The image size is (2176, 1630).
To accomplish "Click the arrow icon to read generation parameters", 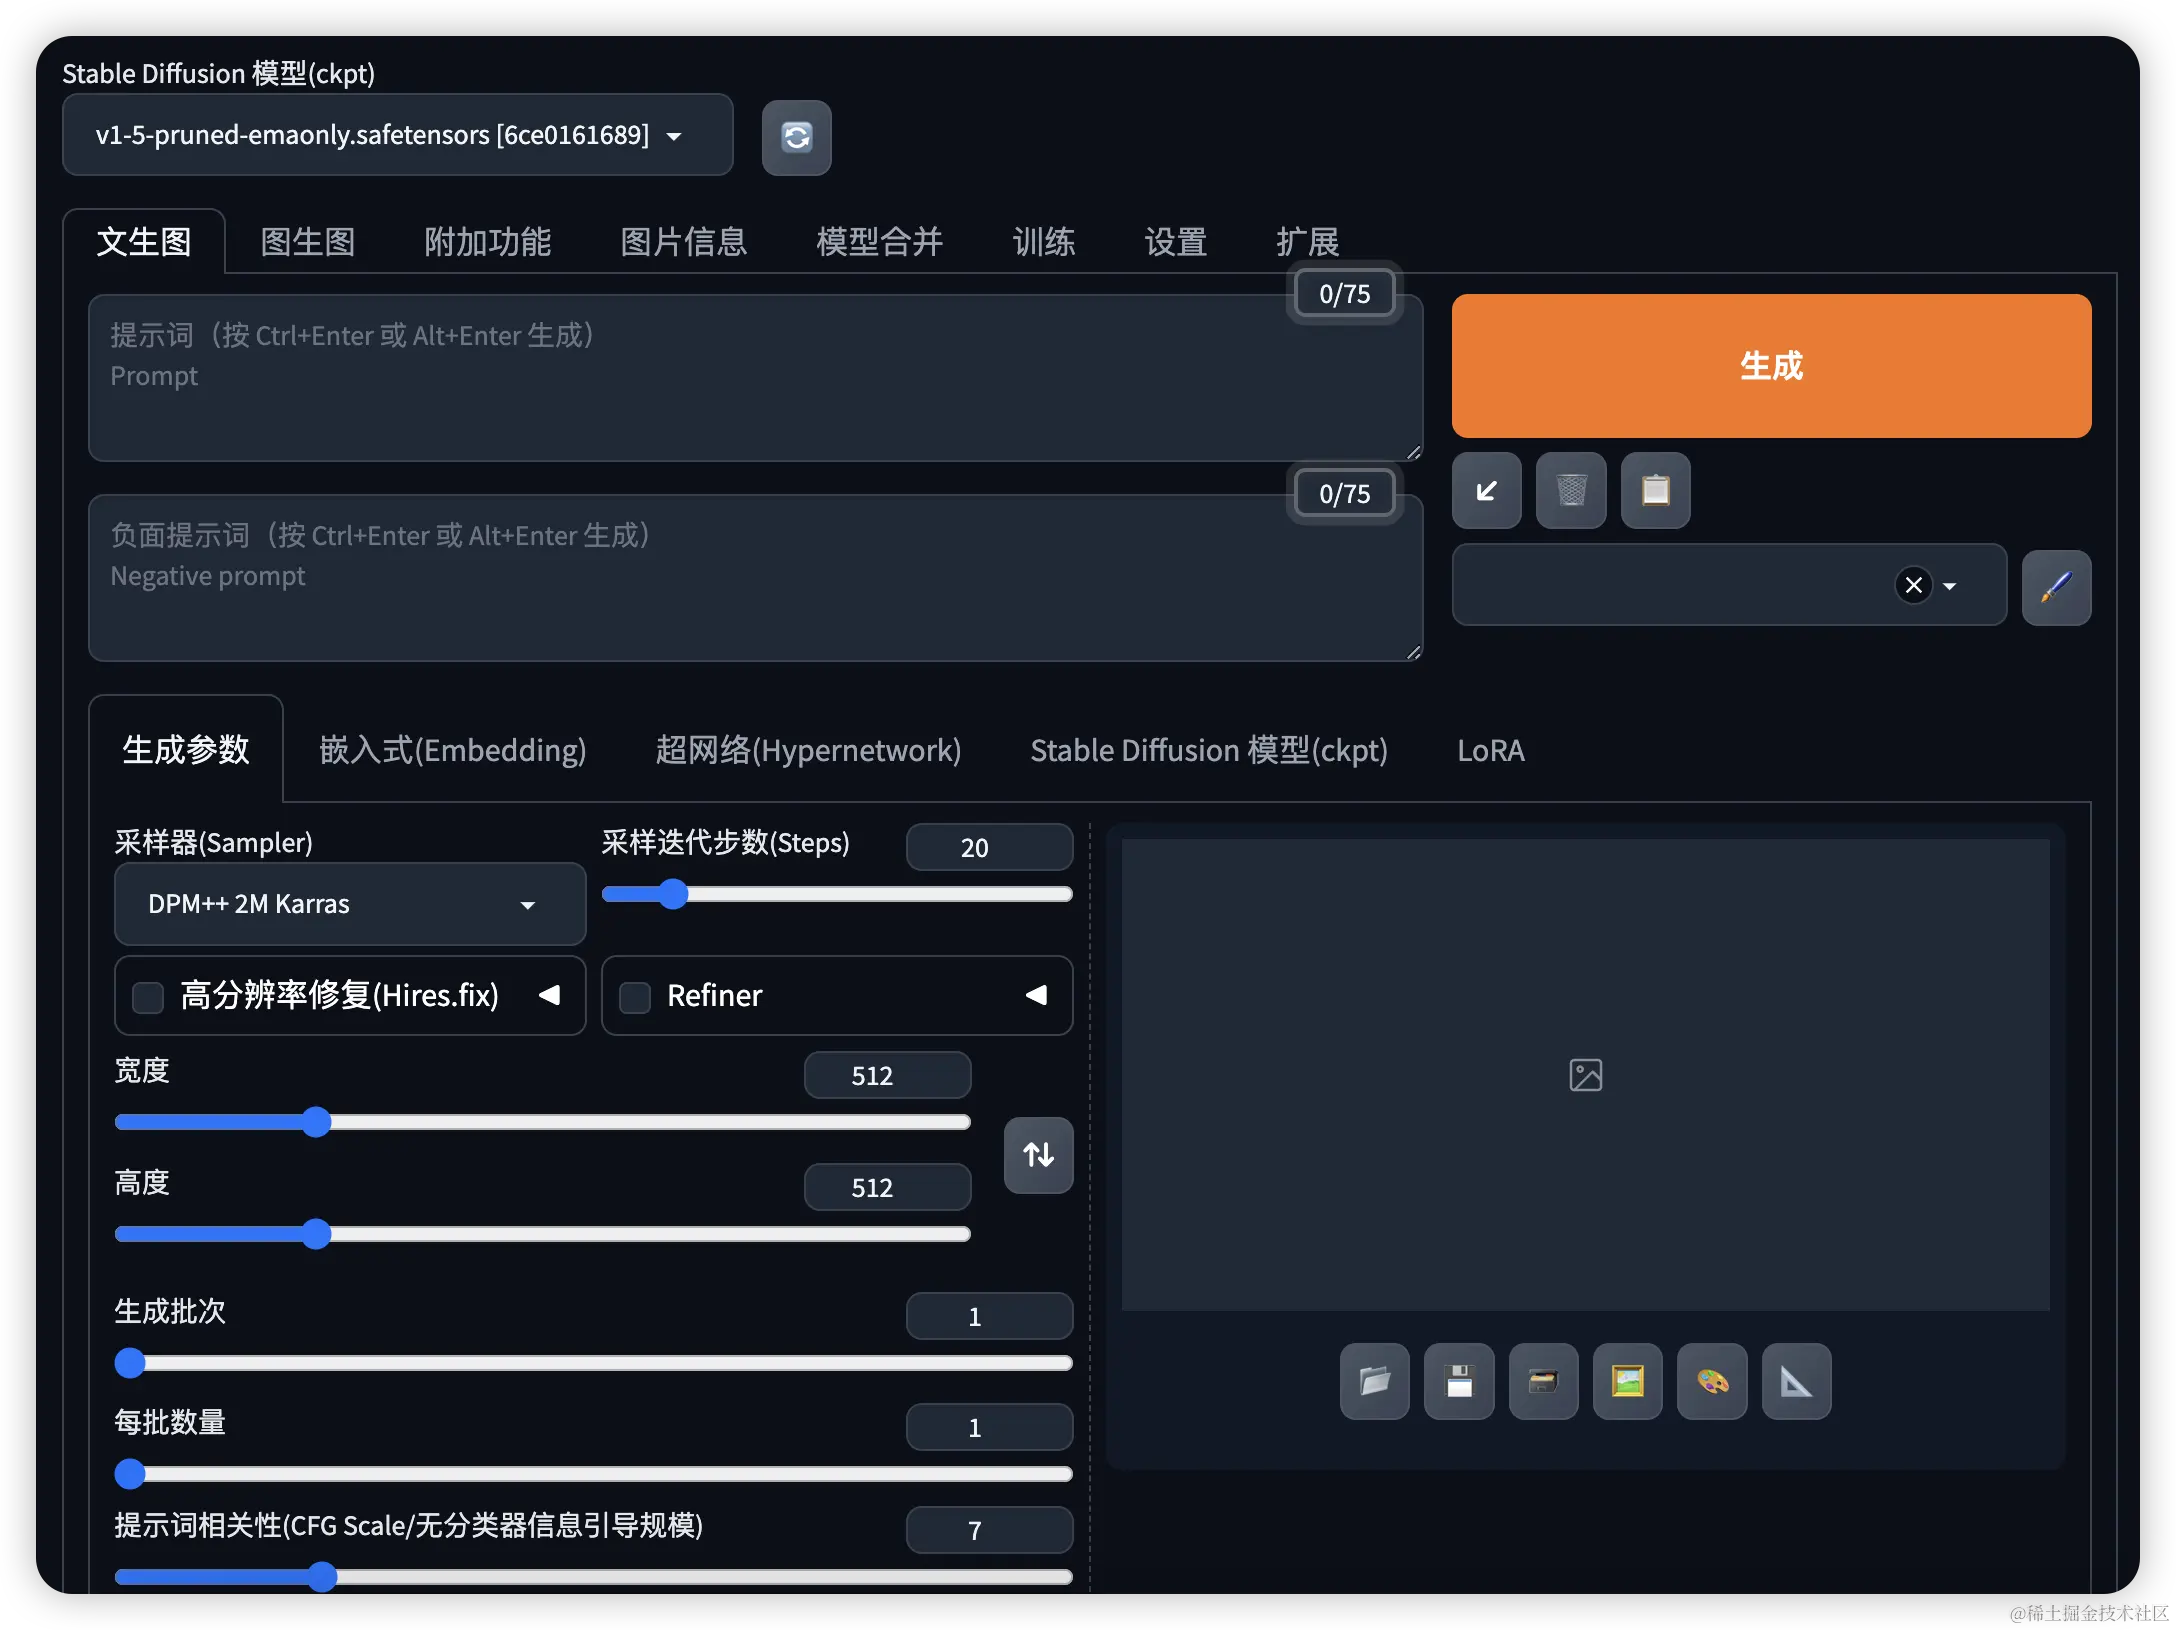I will click(1486, 490).
